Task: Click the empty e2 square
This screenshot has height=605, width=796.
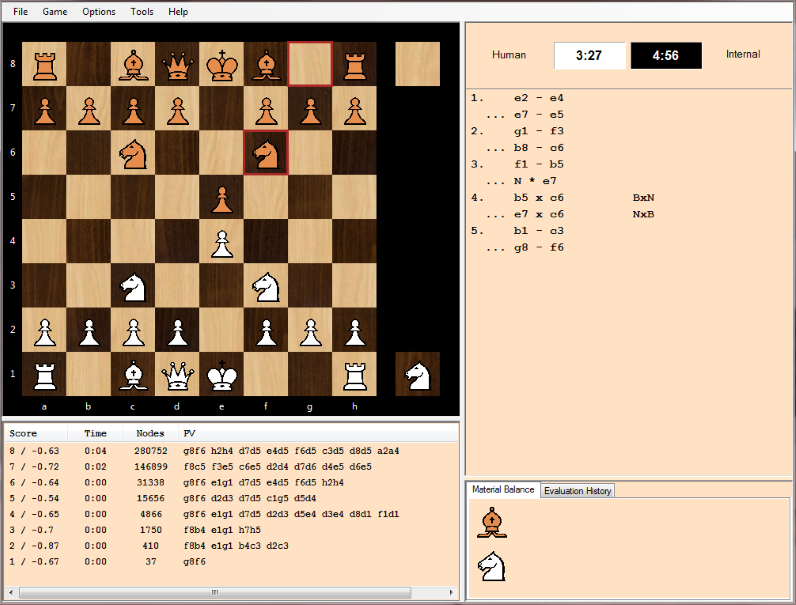Action: [221, 330]
